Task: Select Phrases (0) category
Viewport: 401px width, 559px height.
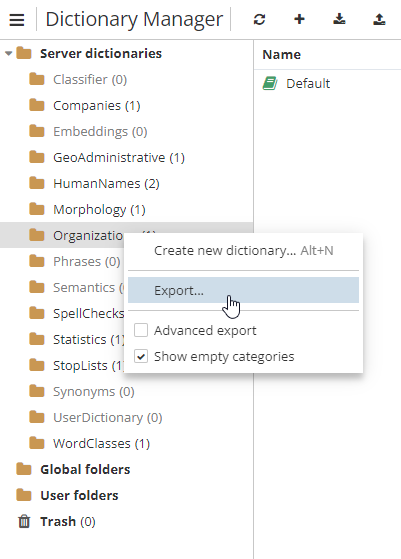Action: pos(87,262)
